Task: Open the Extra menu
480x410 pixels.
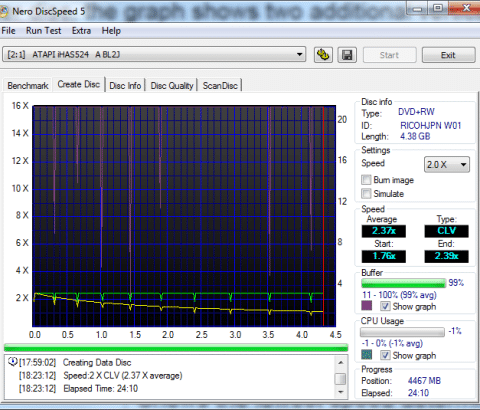Action: 81,31
